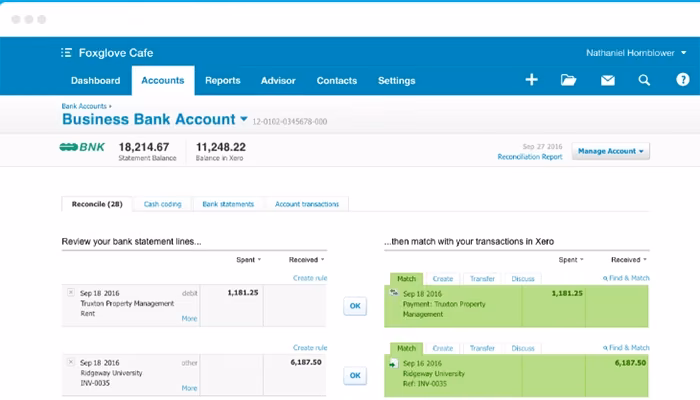Open the Settings menu
The image size is (700, 400).
(x=396, y=81)
